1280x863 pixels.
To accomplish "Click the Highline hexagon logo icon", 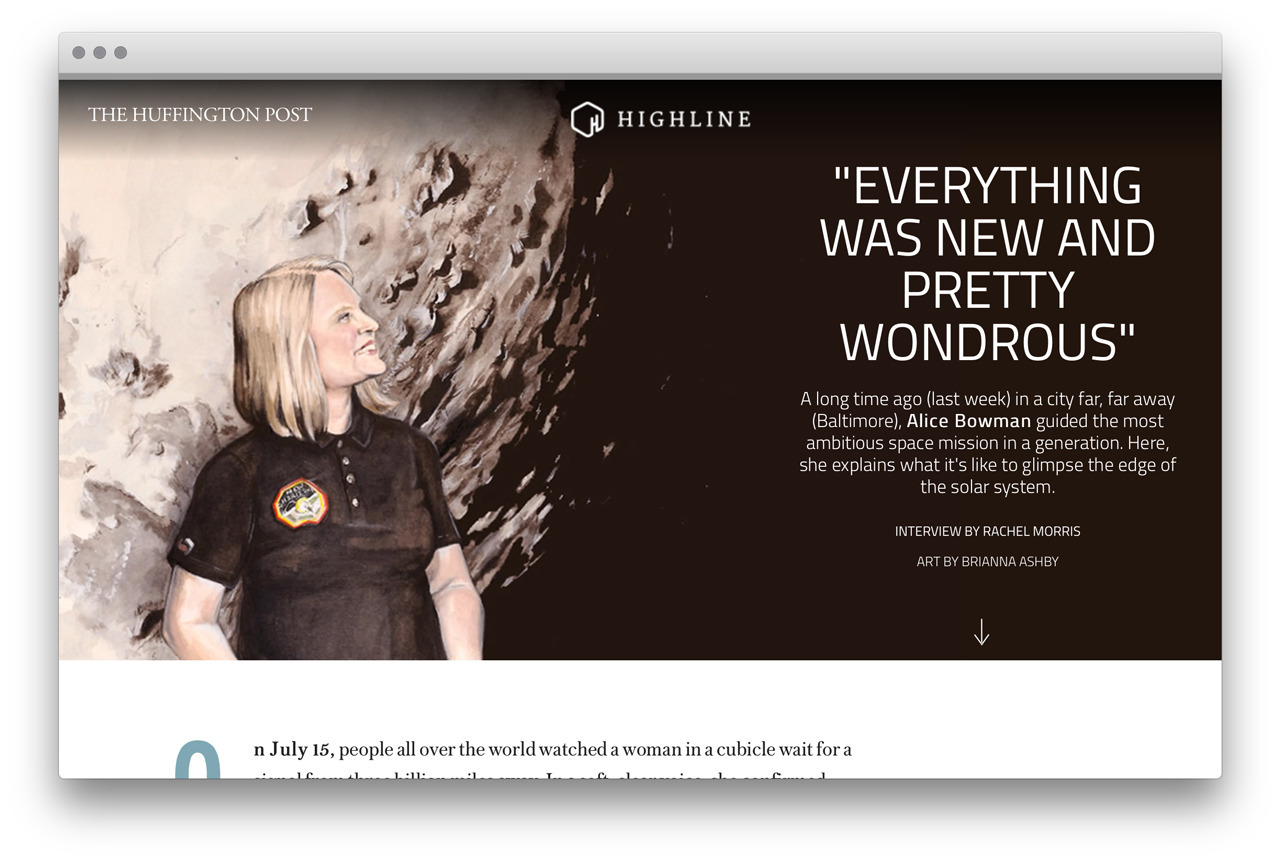I will click(x=587, y=119).
